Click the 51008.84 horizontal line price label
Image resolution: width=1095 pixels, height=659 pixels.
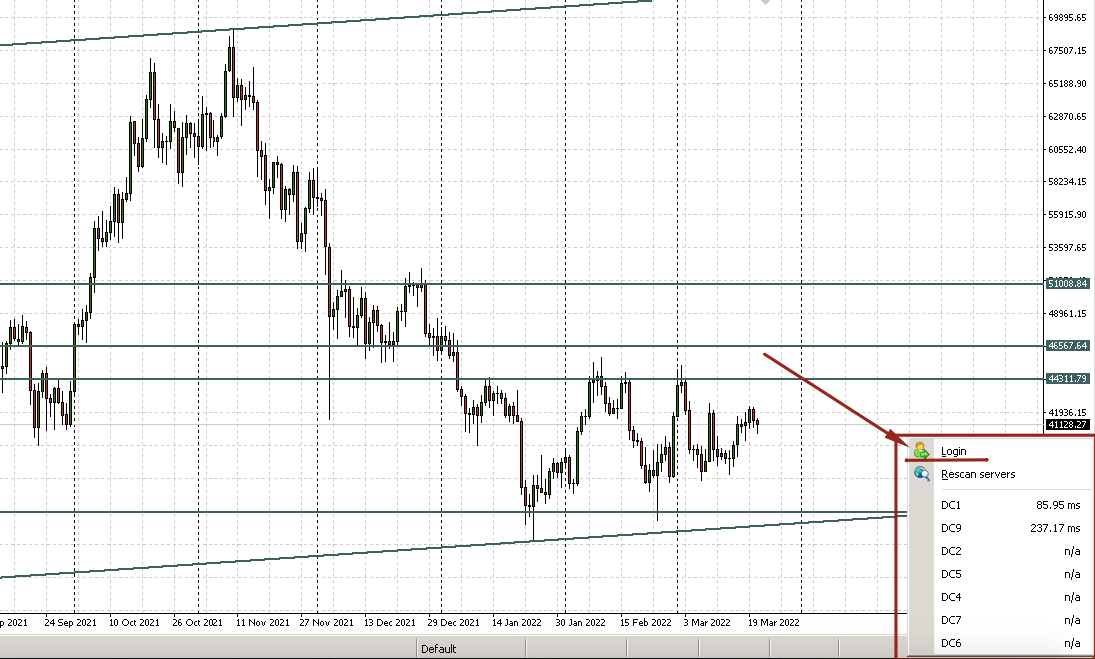1068,283
